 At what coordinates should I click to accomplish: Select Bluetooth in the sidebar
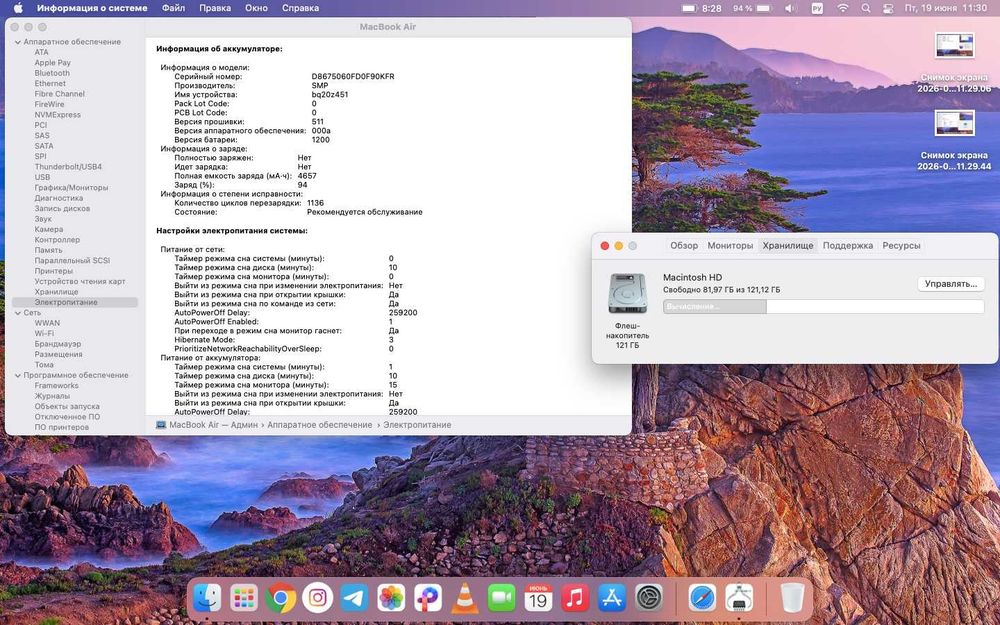click(52, 73)
